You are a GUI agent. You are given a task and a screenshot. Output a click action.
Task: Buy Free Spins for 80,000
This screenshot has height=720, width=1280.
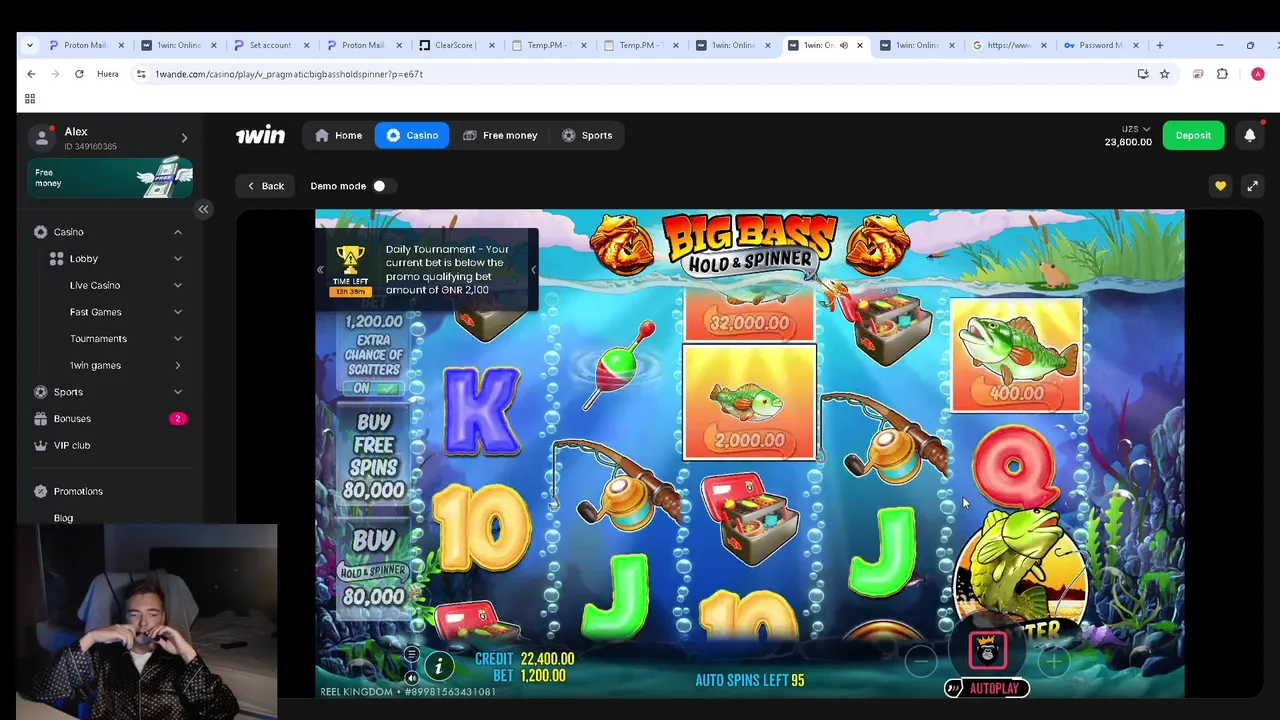click(374, 456)
